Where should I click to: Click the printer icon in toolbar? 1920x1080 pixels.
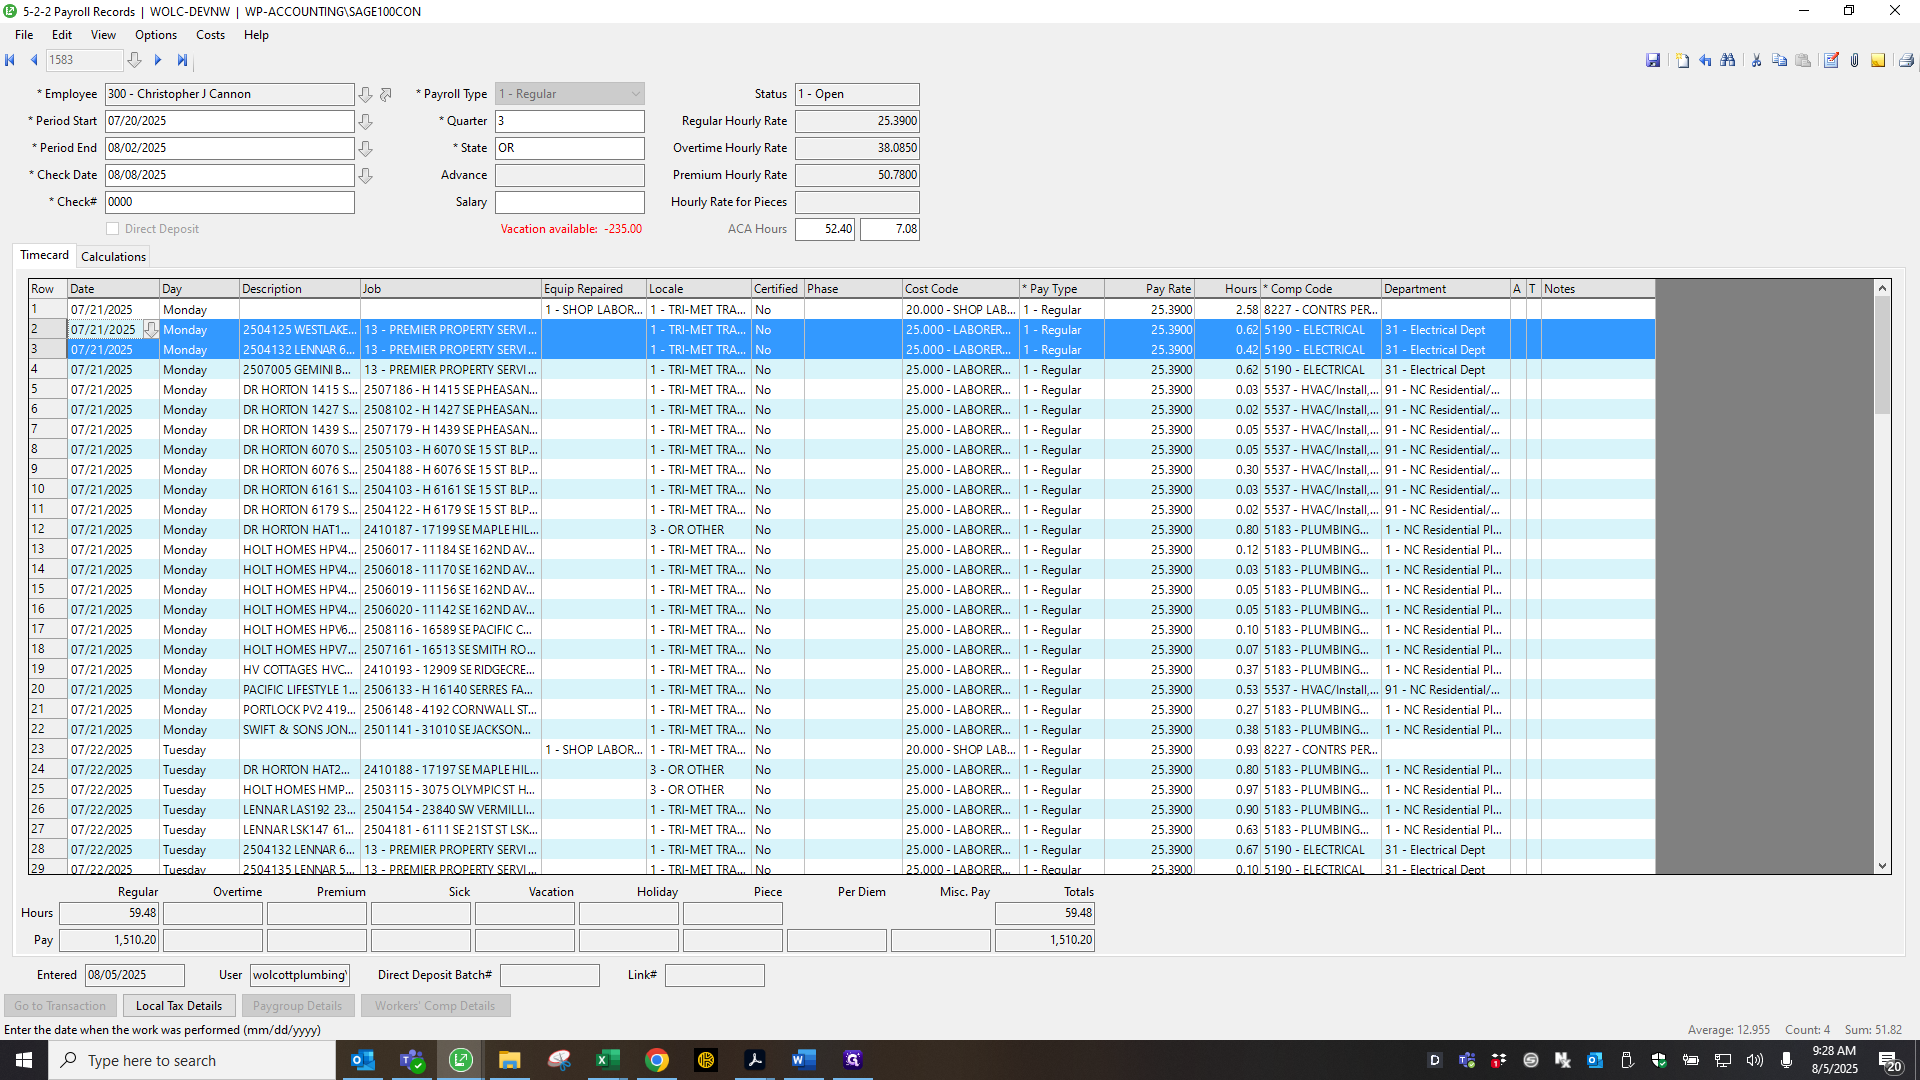tap(1906, 61)
